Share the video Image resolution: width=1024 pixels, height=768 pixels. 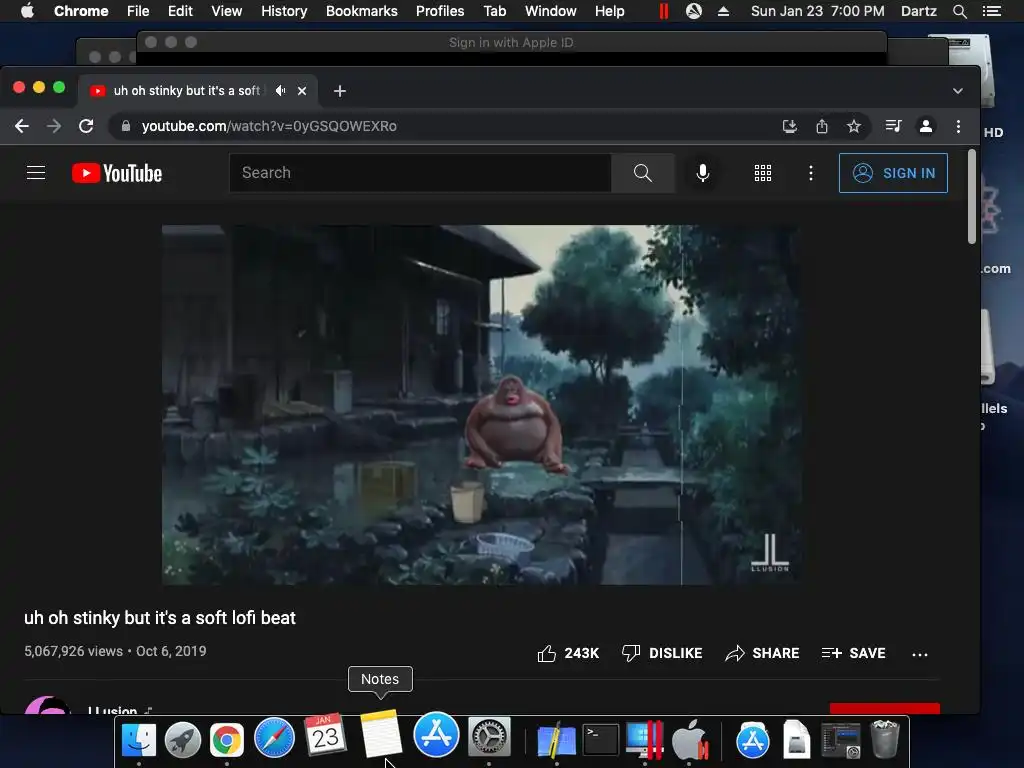point(762,653)
